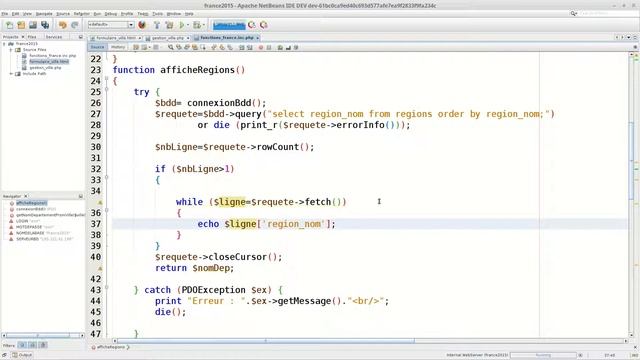Open the Window menu
Image resolution: width=640 pixels, height=360 pixels.
(x=173, y=13)
